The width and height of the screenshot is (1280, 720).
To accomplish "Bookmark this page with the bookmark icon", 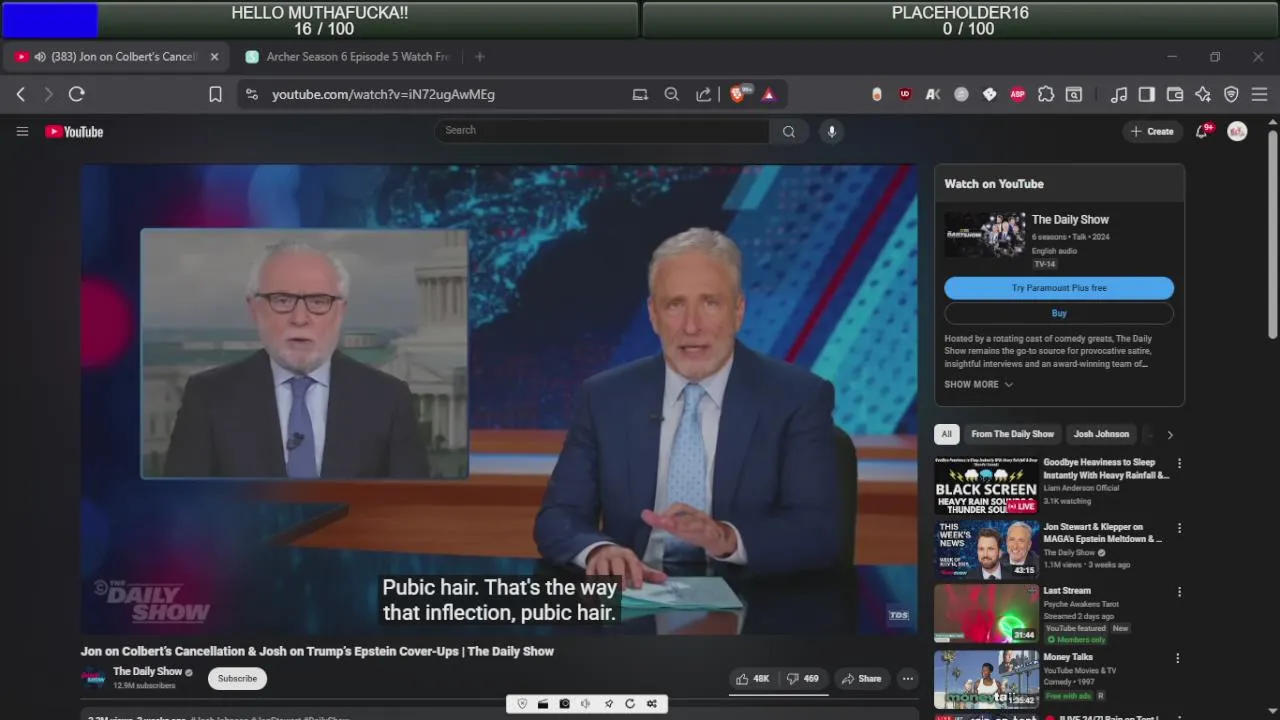I will coord(215,94).
